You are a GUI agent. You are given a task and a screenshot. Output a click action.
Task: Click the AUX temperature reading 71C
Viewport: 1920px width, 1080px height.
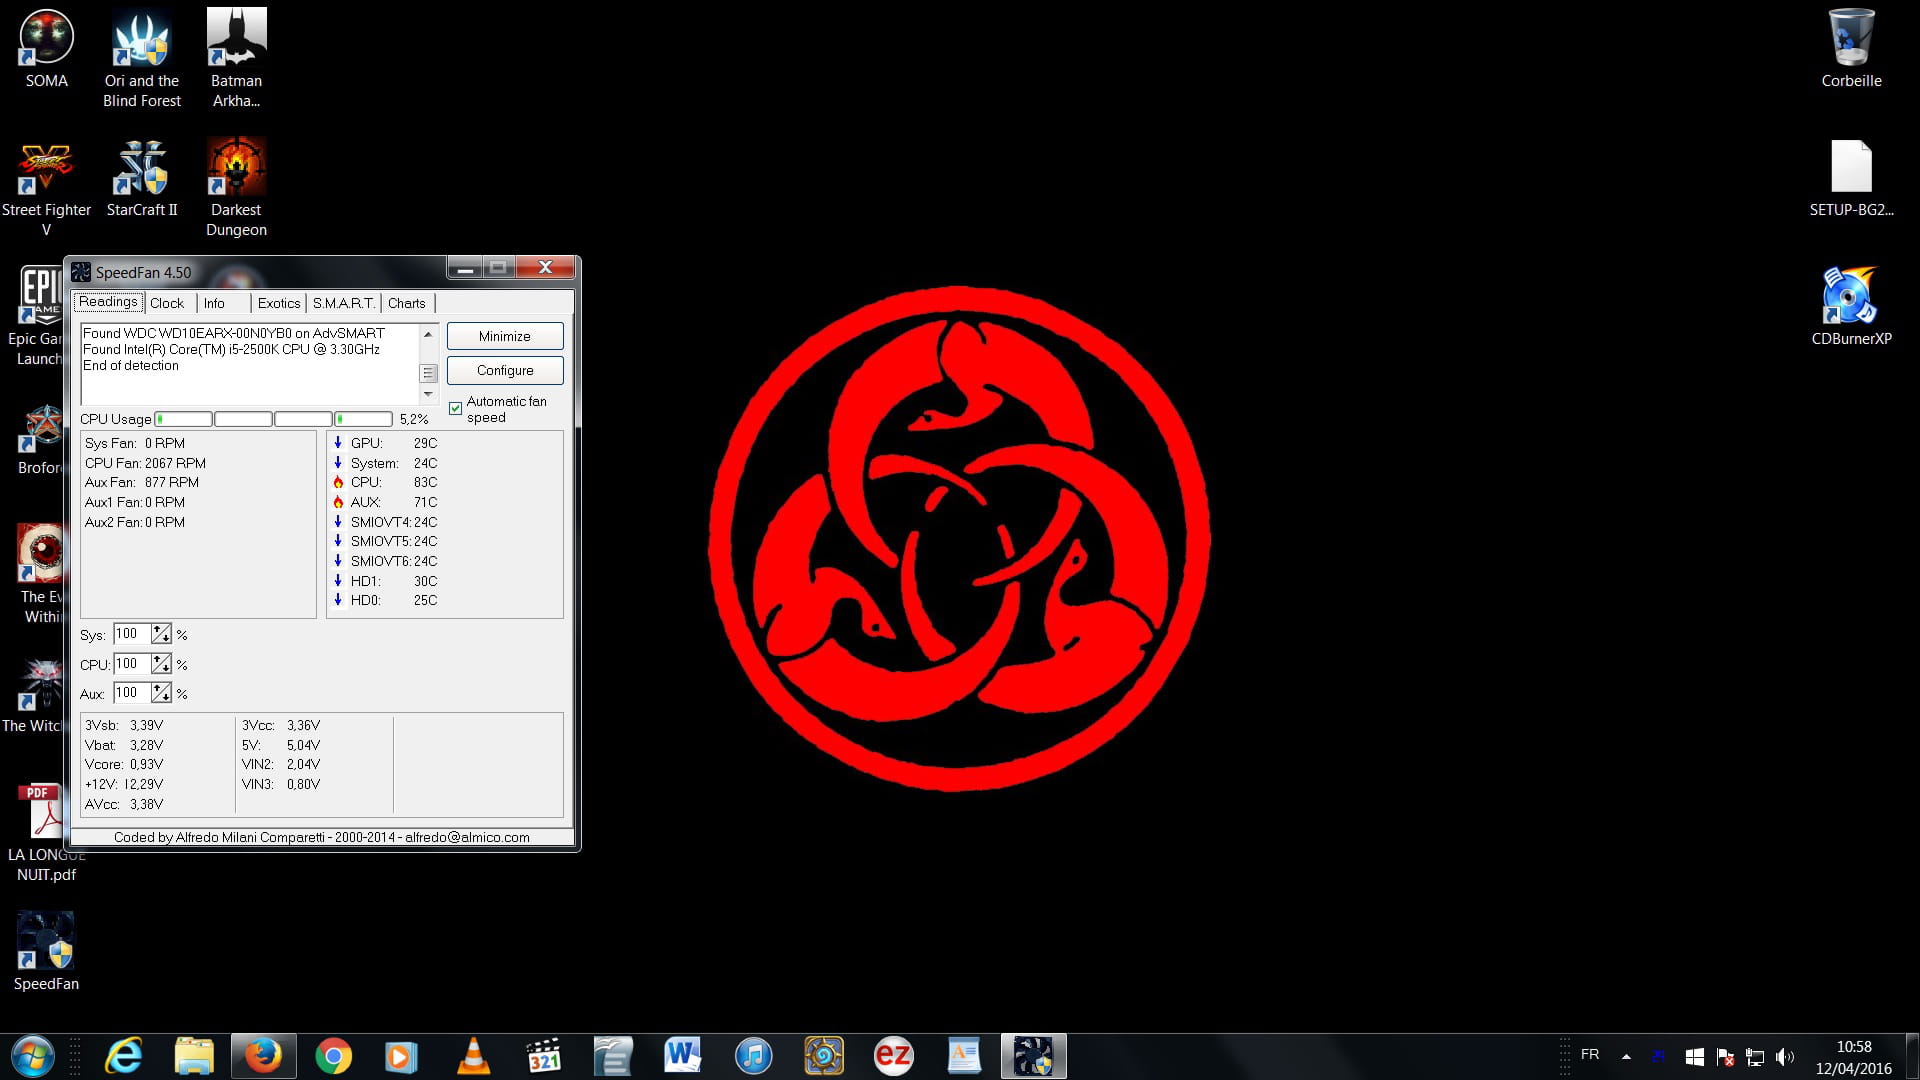pyautogui.click(x=386, y=502)
